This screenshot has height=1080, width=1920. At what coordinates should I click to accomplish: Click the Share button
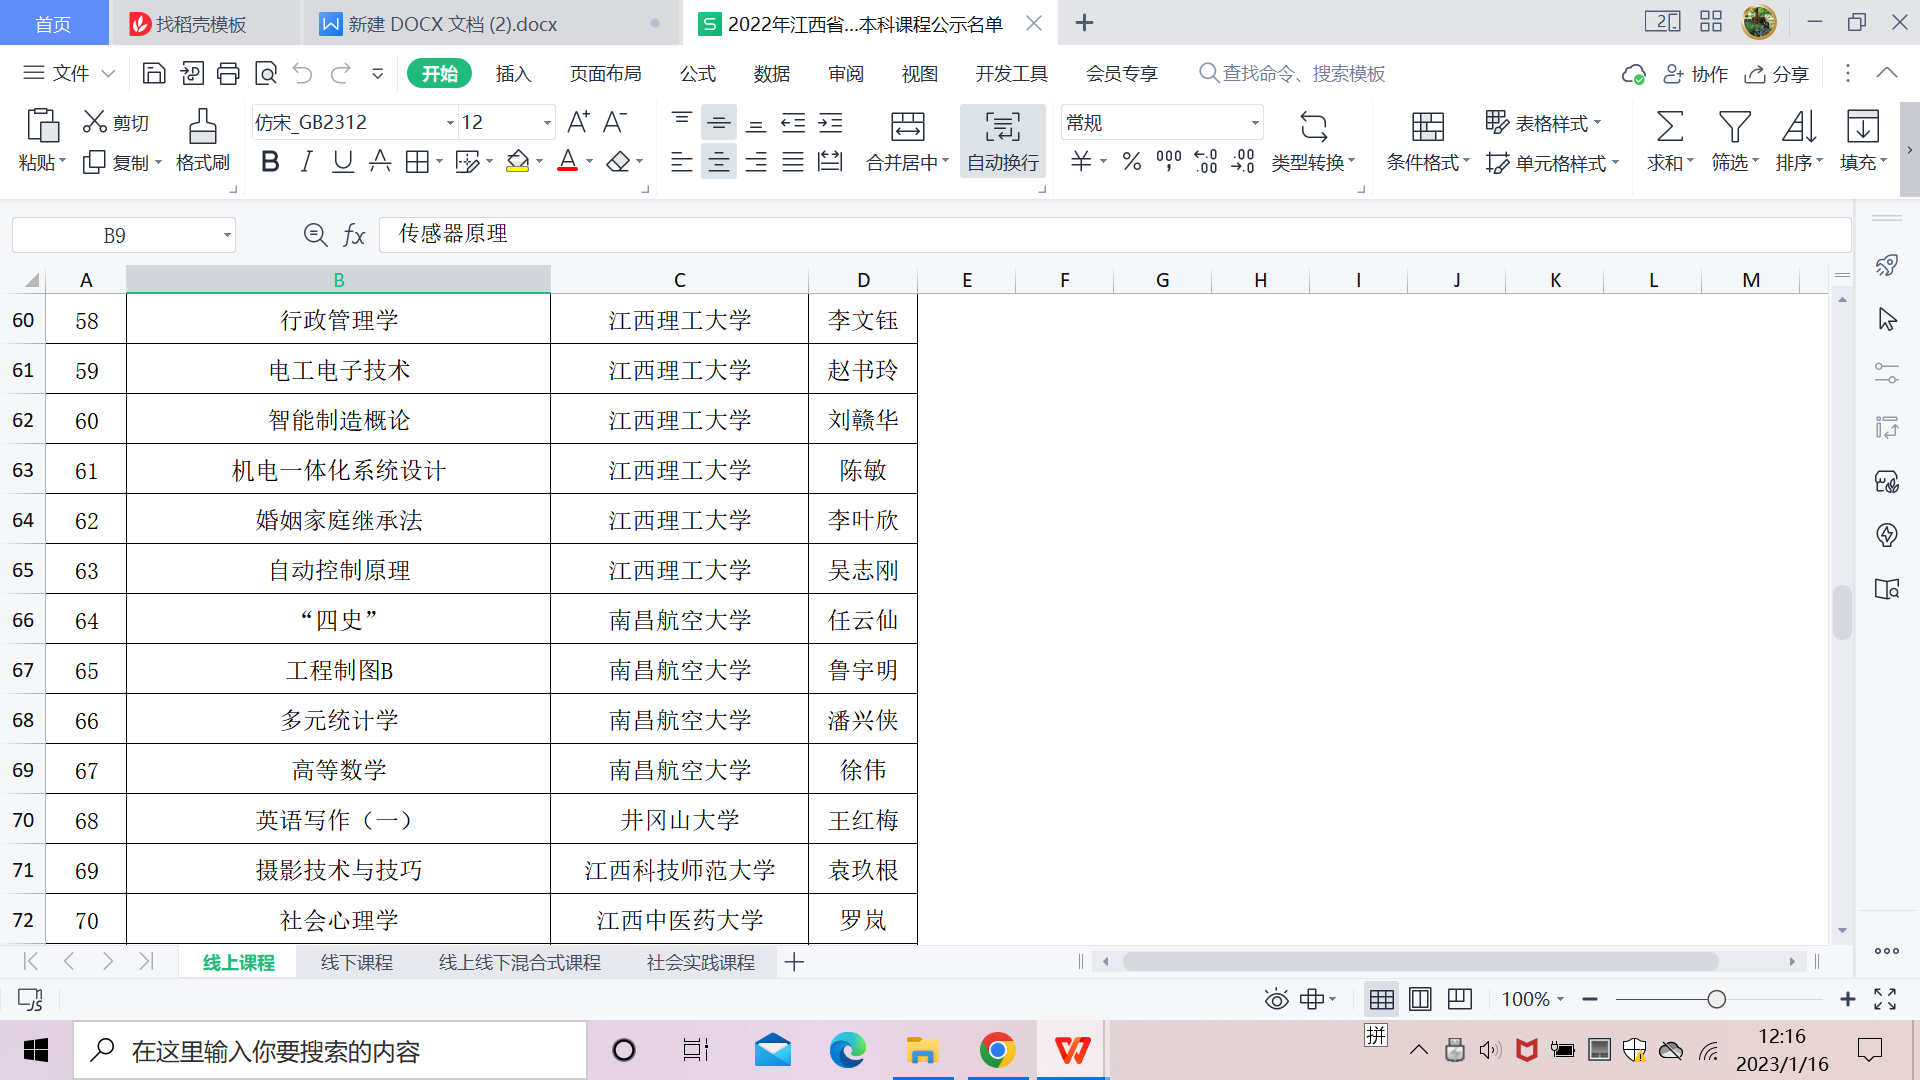[x=1777, y=74]
